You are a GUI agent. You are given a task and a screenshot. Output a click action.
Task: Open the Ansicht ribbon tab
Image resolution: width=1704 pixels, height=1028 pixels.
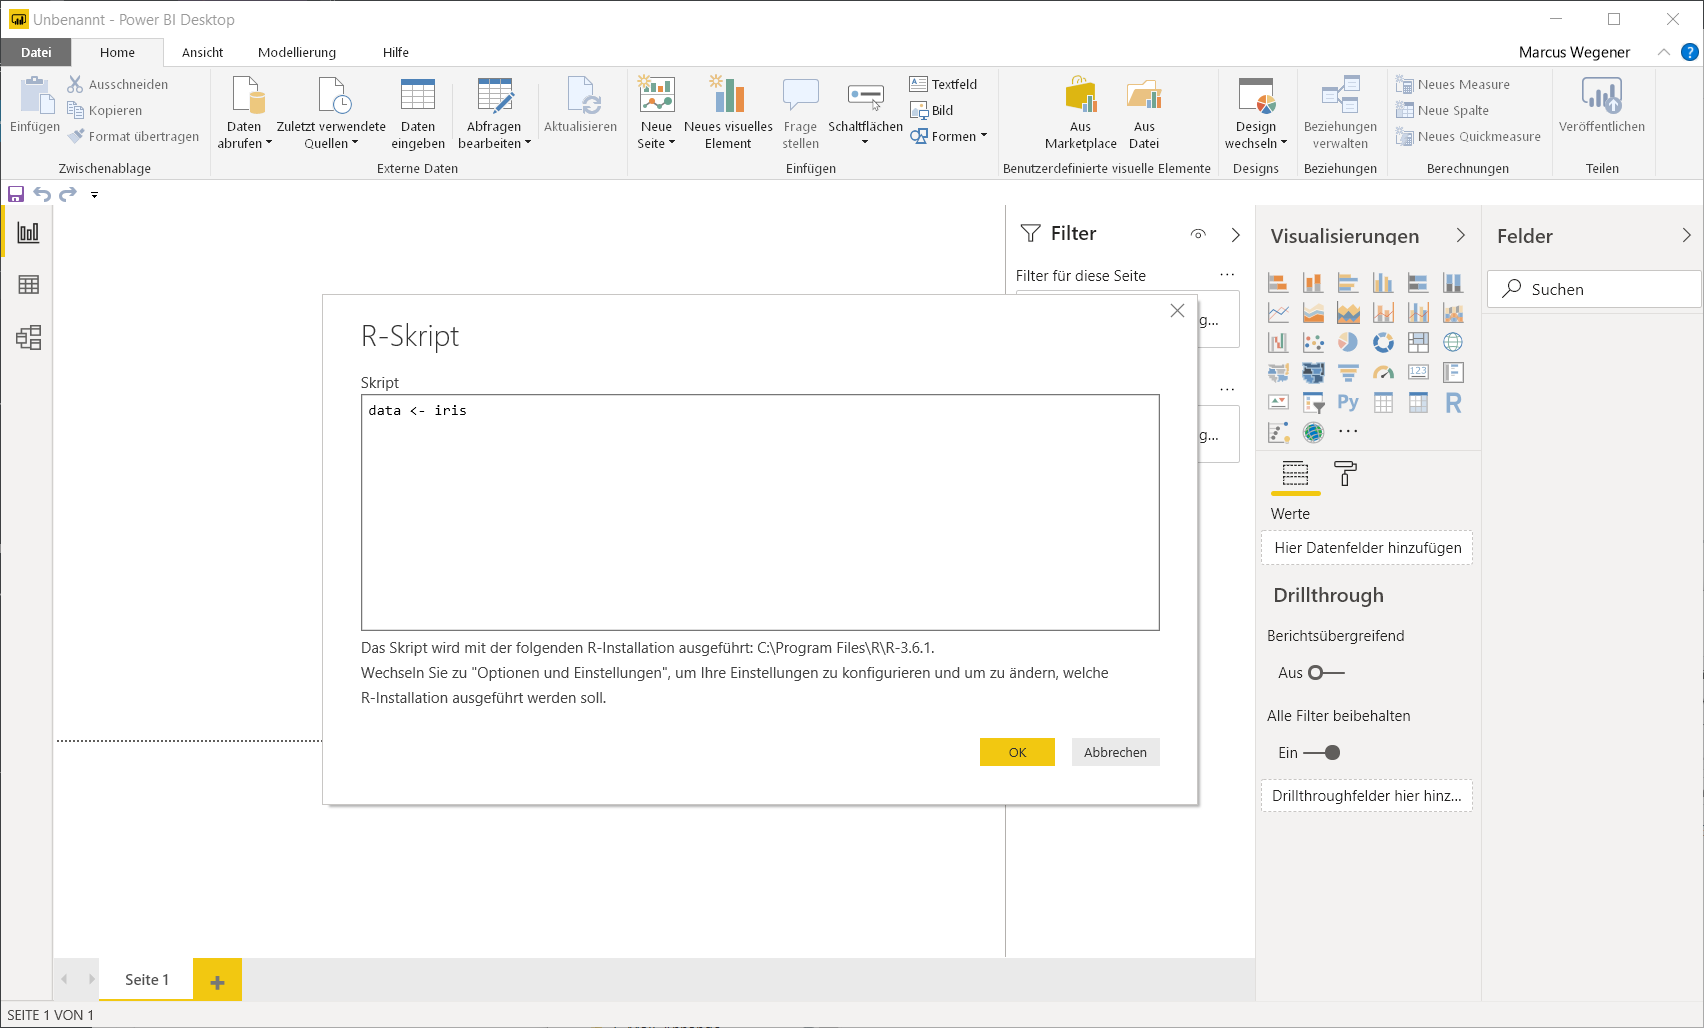coord(203,53)
